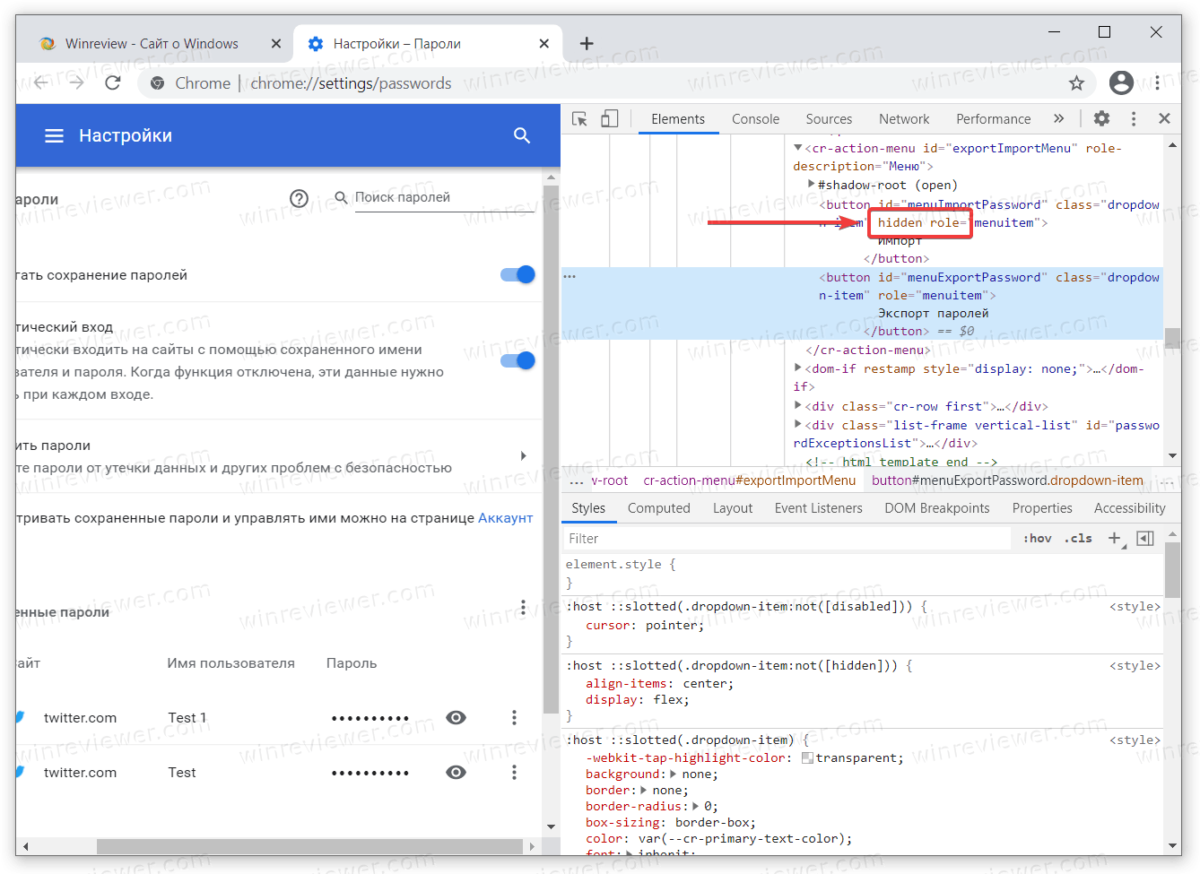
Task: Click the settings search magnifier icon
Action: pos(521,136)
